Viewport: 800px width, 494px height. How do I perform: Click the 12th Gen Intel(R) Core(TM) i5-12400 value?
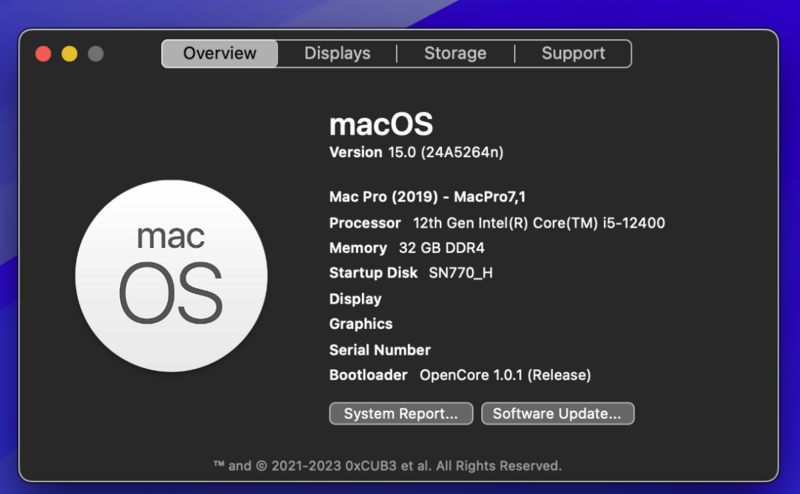click(x=539, y=223)
